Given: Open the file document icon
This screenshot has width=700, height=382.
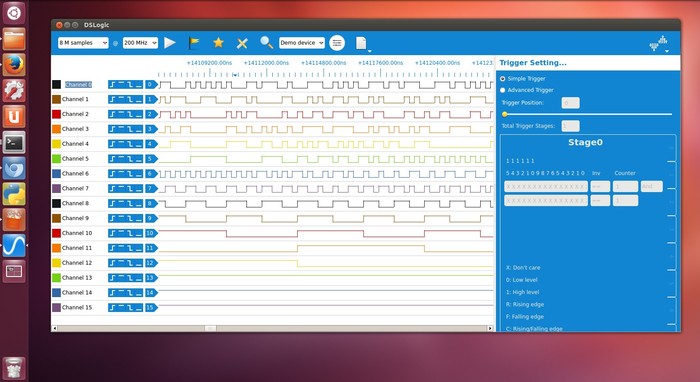Looking at the screenshot, I should click(x=361, y=43).
